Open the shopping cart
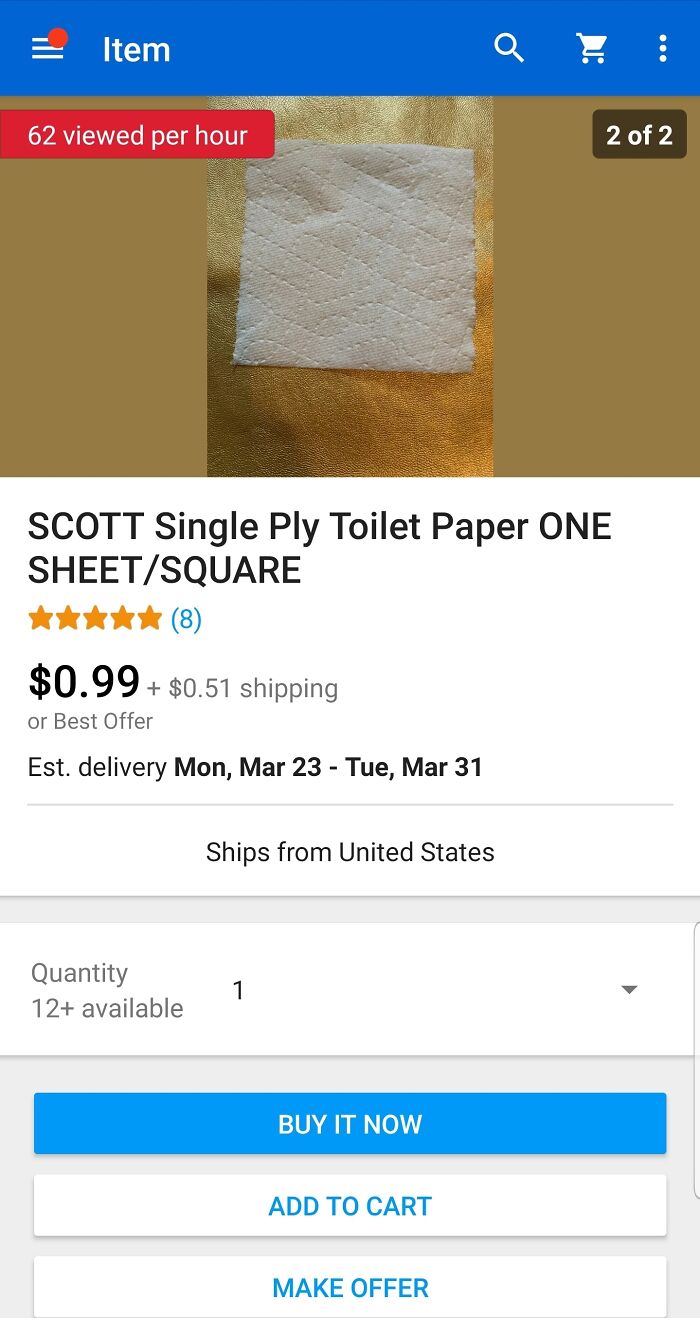 point(592,48)
